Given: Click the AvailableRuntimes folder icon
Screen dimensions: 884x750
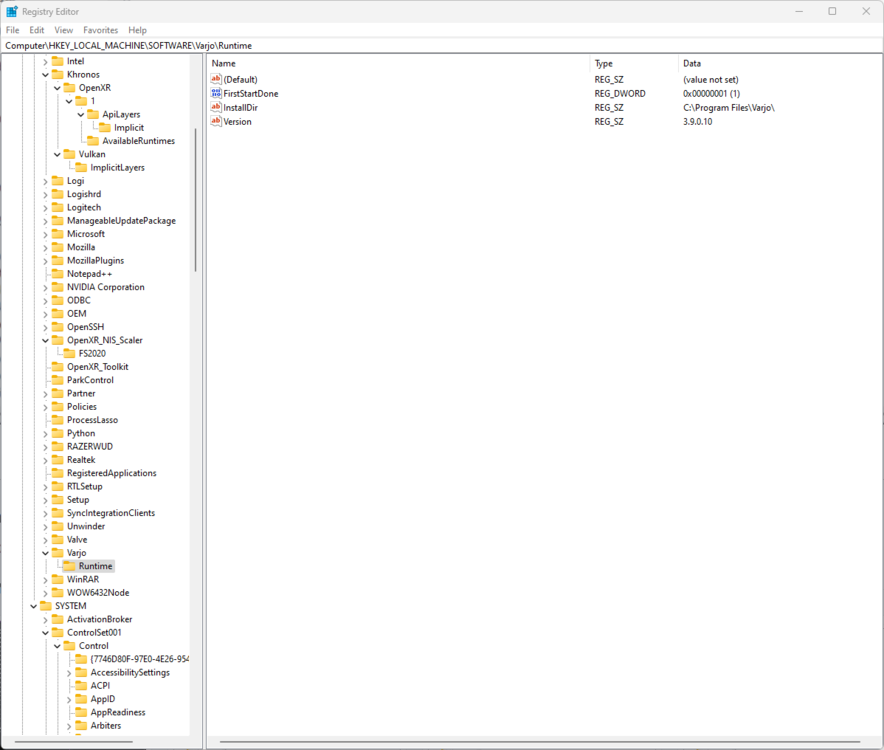Looking at the screenshot, I should point(93,141).
